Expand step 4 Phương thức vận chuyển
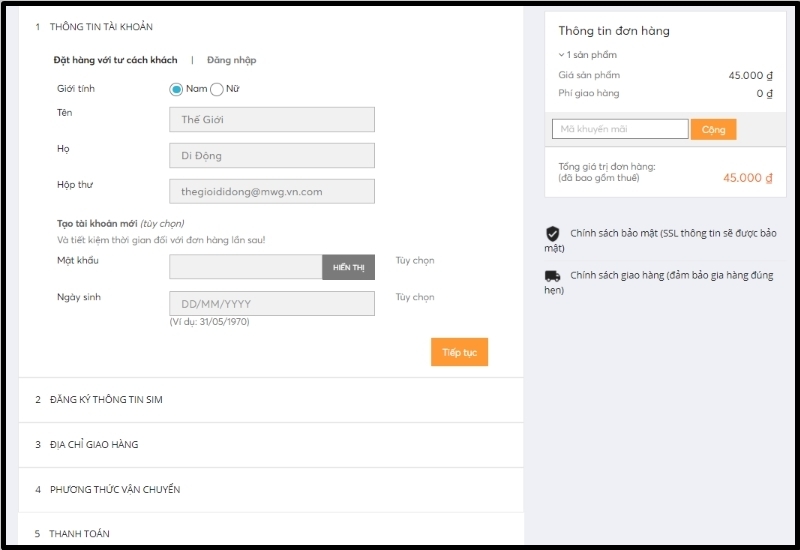Screen dimensions: 800x550 coord(271,489)
